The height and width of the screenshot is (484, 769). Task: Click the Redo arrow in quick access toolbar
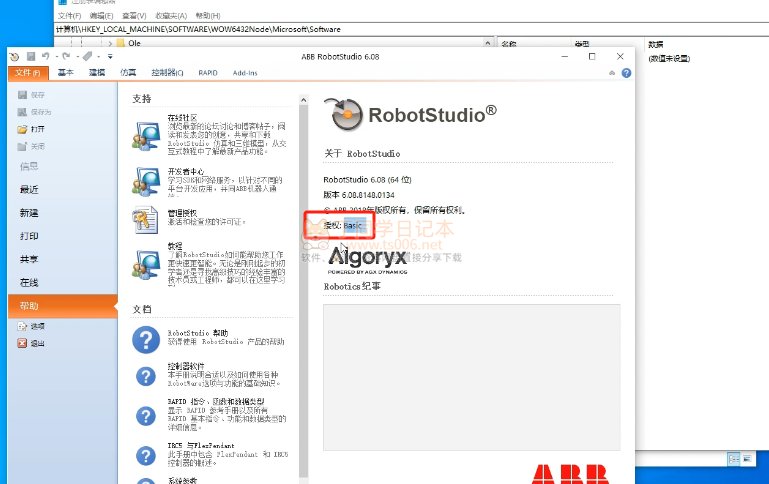coord(67,56)
